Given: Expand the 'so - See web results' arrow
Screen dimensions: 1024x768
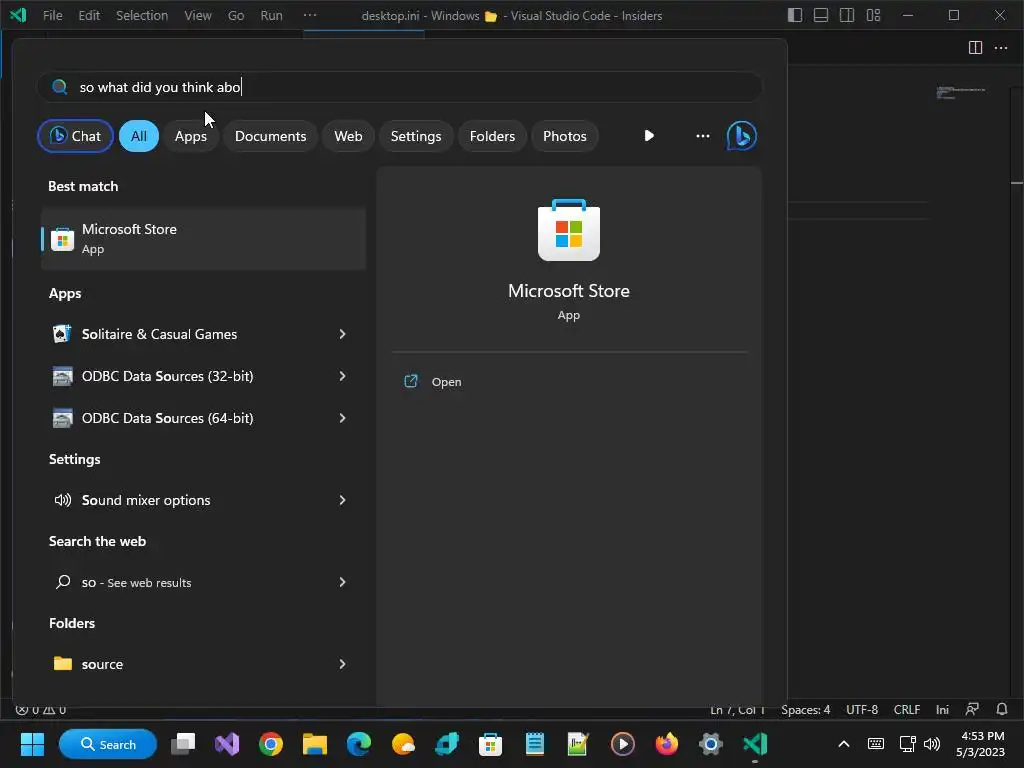Looking at the screenshot, I should 342,582.
